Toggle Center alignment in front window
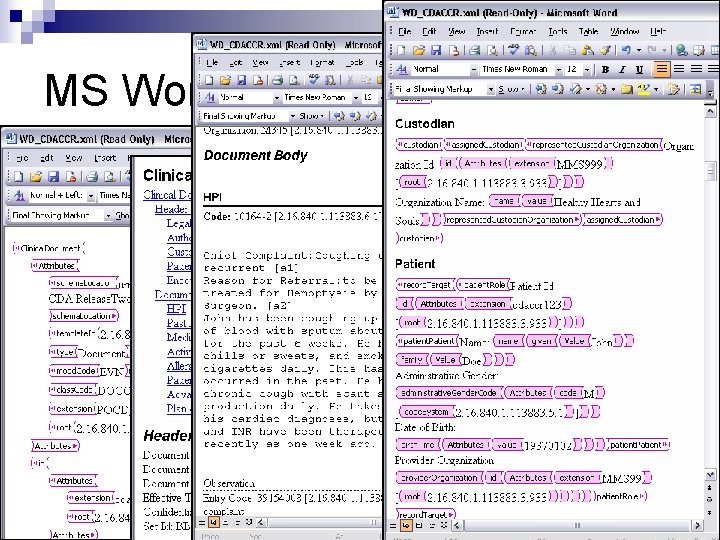Viewport: 720px width, 540px height. tap(679, 69)
